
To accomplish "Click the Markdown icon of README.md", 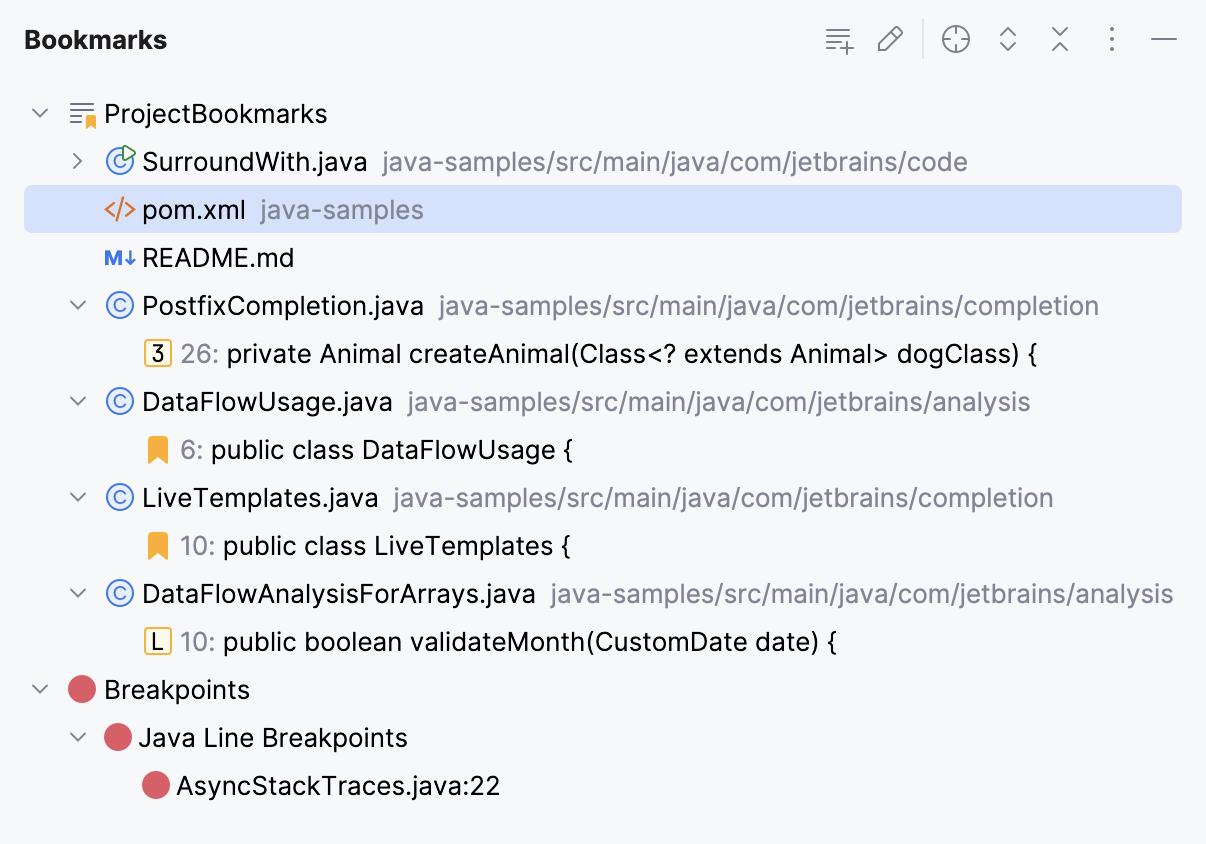I will (x=119, y=257).
